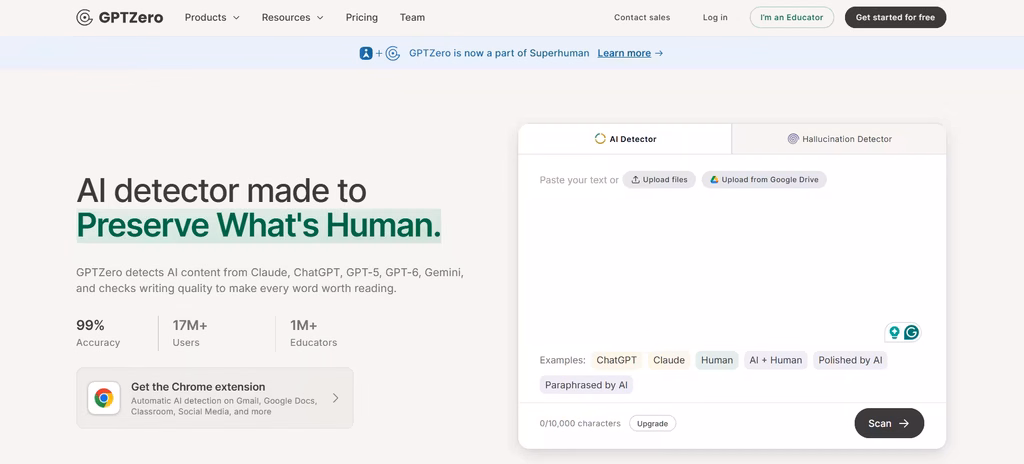
Task: Load the ChatGPT example text
Action: click(616, 360)
